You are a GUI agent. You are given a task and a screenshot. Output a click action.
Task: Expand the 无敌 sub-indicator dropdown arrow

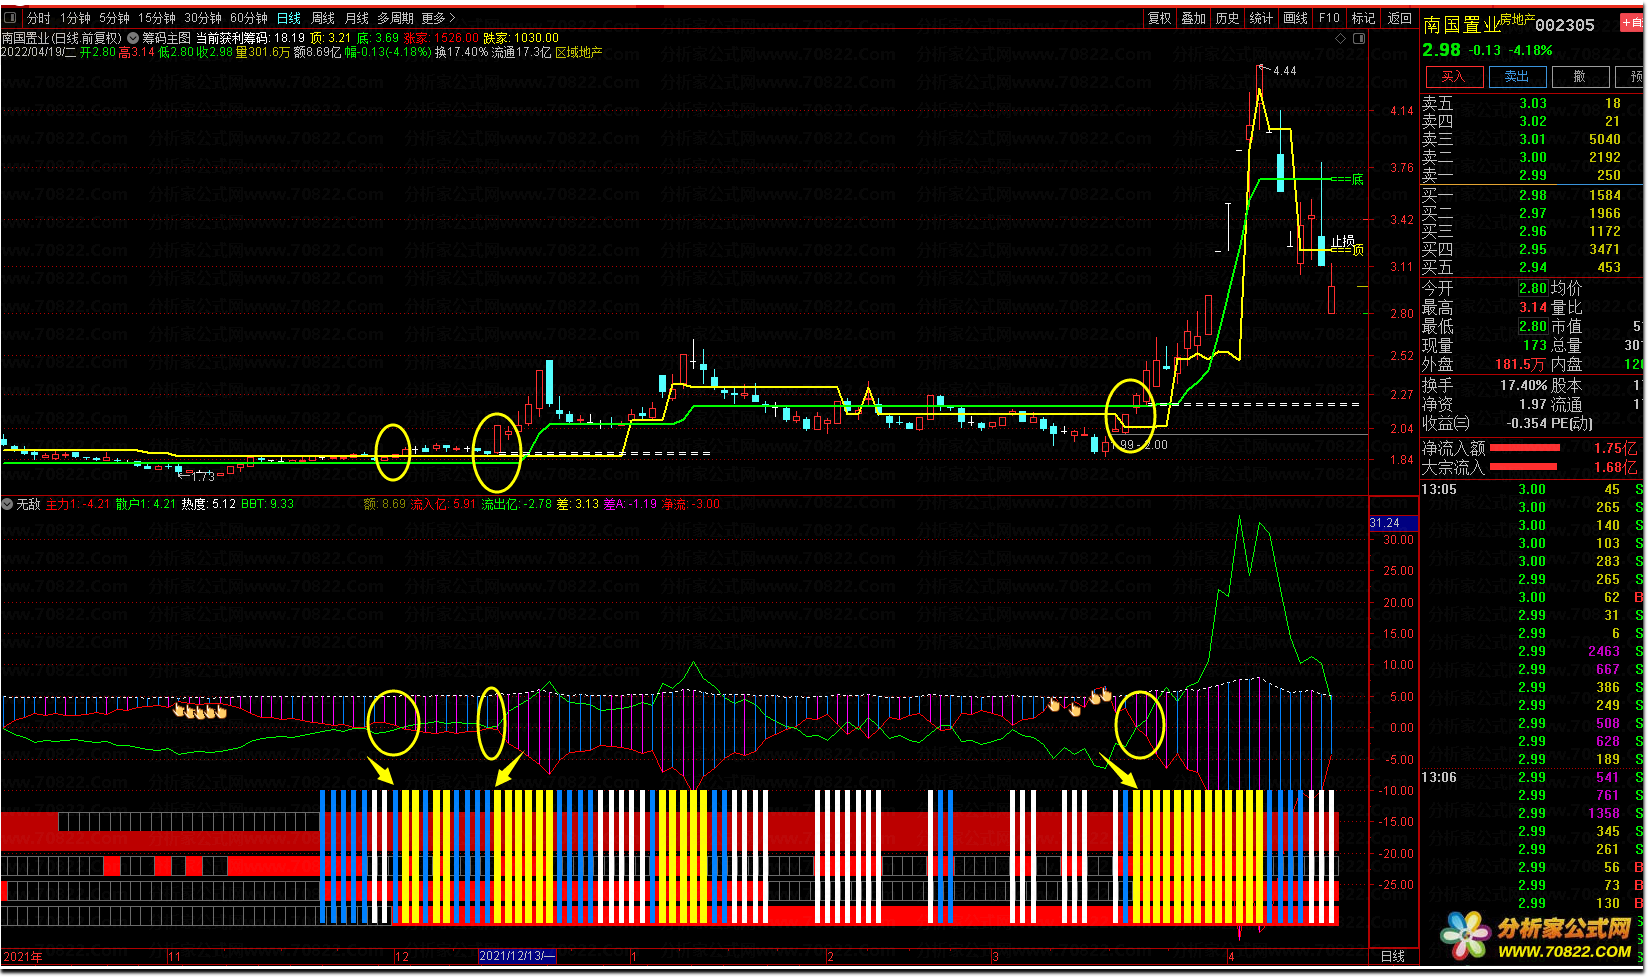point(8,504)
